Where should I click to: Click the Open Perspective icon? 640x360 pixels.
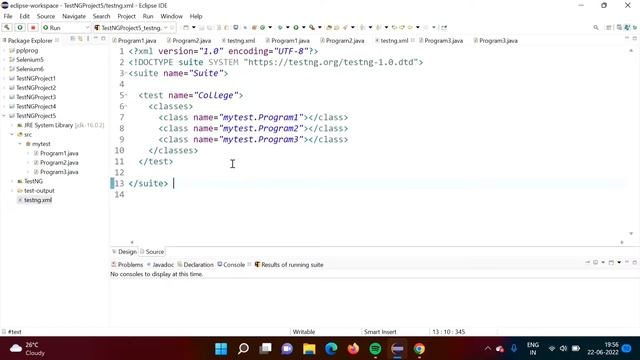(609, 27)
